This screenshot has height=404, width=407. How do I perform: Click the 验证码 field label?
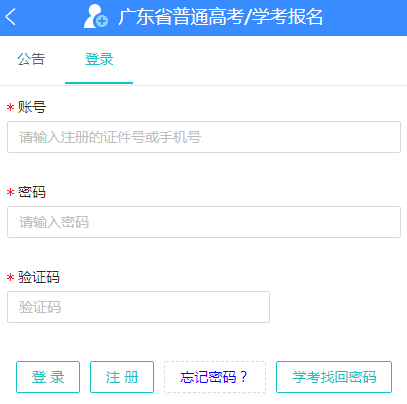click(x=39, y=277)
